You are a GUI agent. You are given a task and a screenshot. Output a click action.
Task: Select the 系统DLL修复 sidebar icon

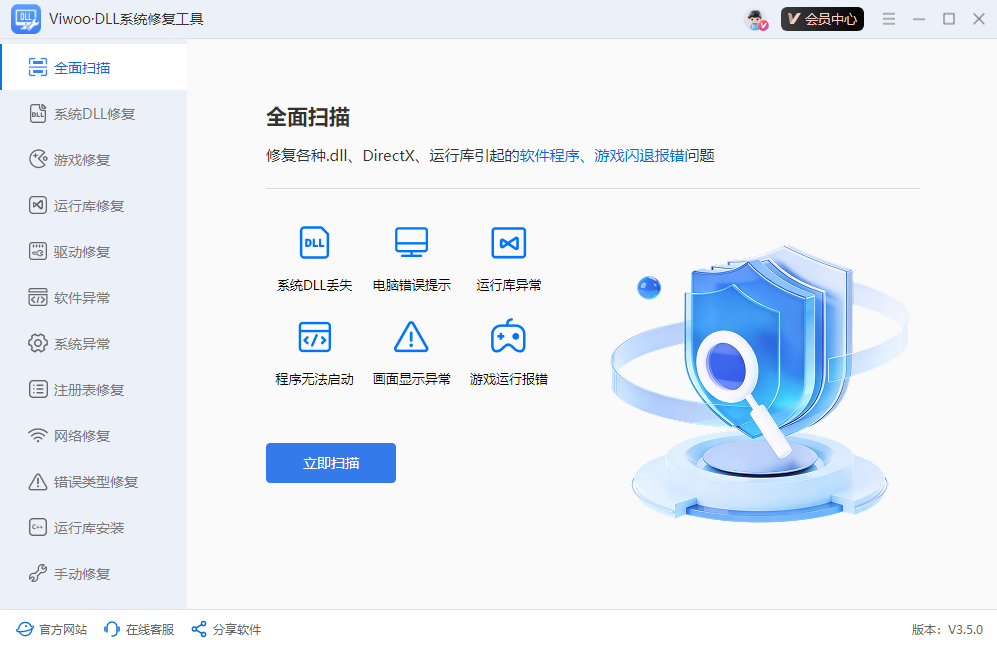(36, 113)
